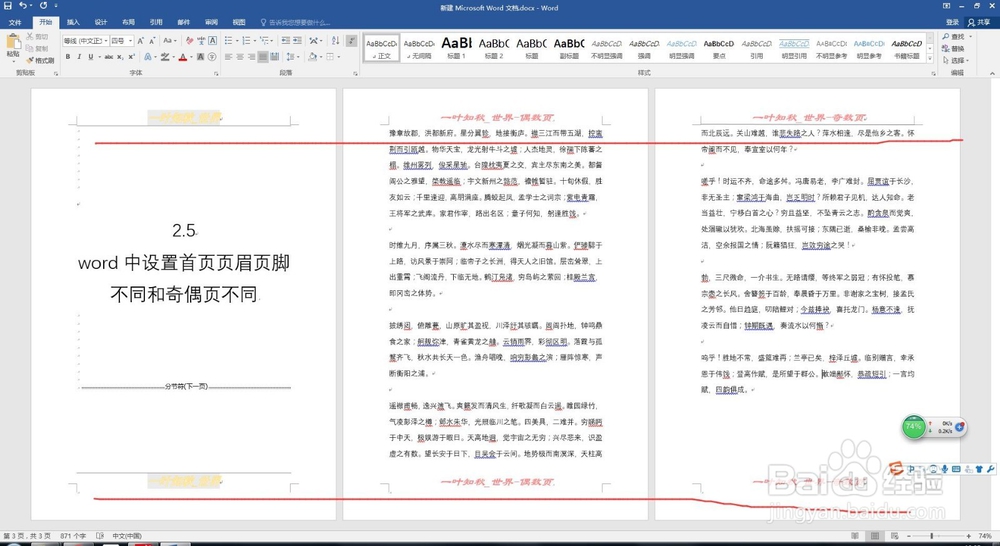The image size is (1000, 546).
Task: Activate the Format Painter (格式刷)
Action: pos(40,60)
